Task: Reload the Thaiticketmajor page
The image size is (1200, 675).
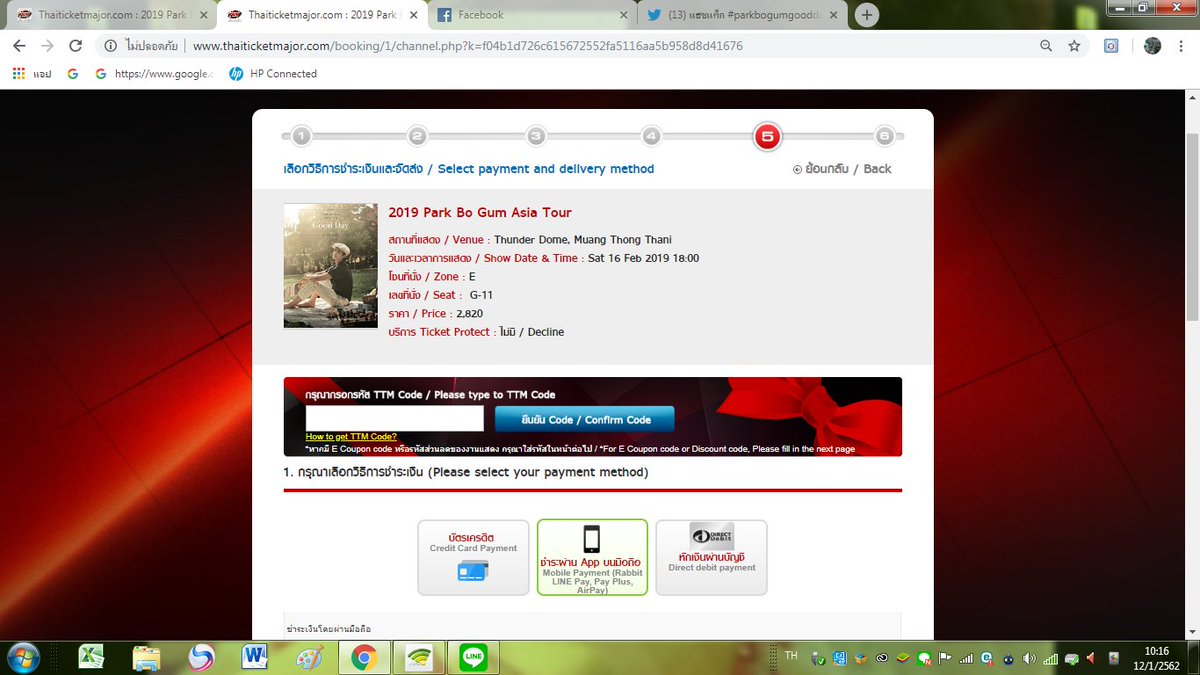Action: pos(75,46)
